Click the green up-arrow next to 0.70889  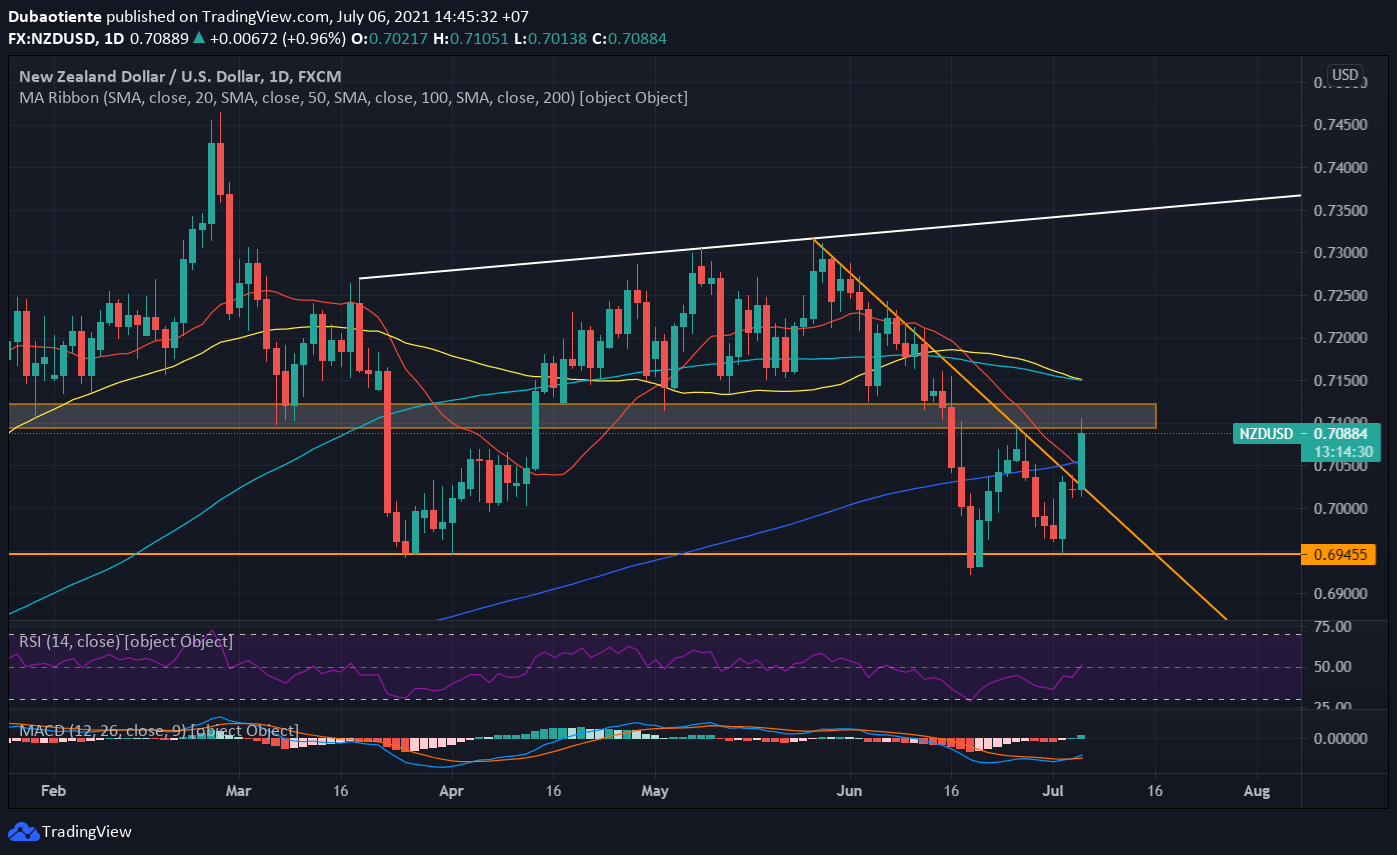click(x=199, y=39)
